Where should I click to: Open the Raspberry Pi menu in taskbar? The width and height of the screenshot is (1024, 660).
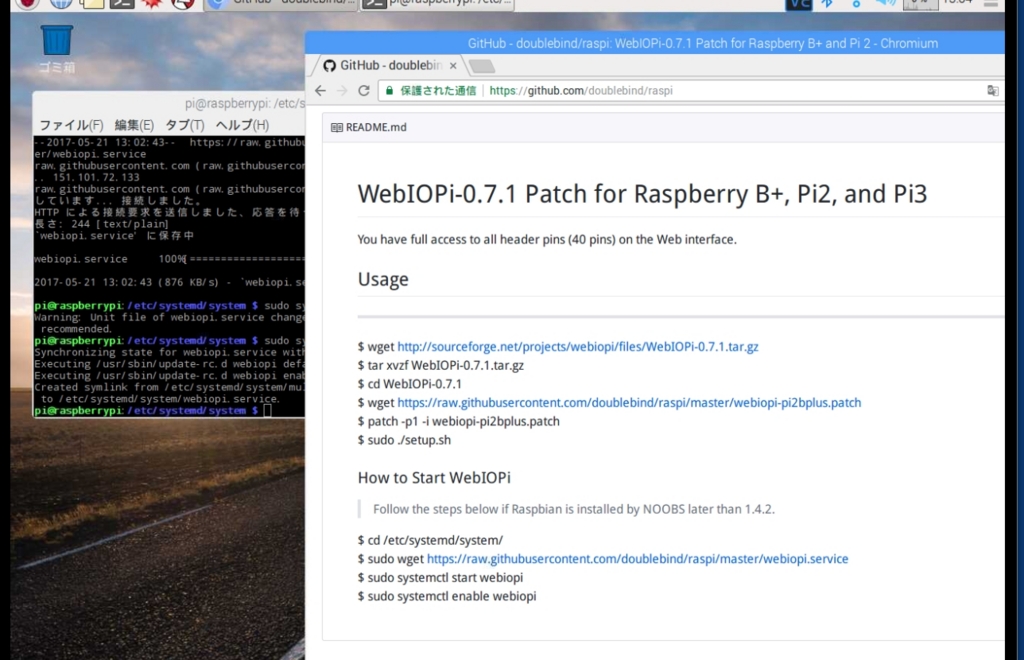pos(28,3)
